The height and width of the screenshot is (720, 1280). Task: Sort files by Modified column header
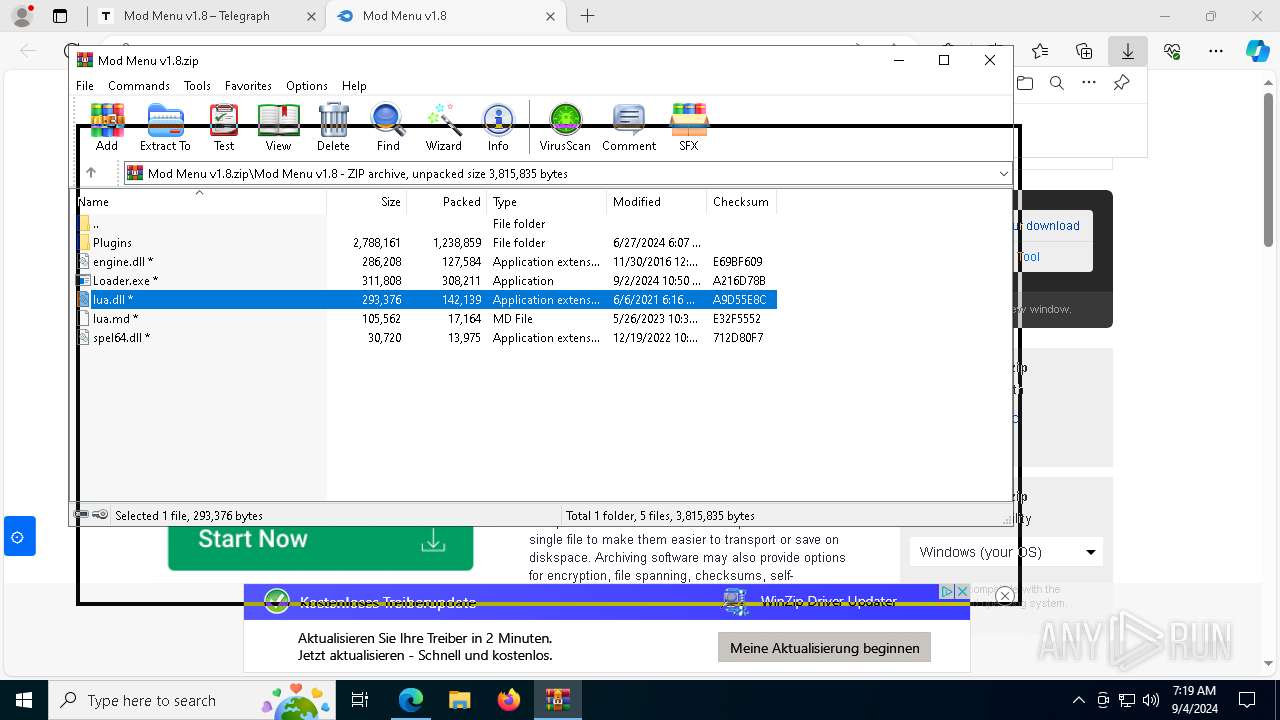(657, 202)
